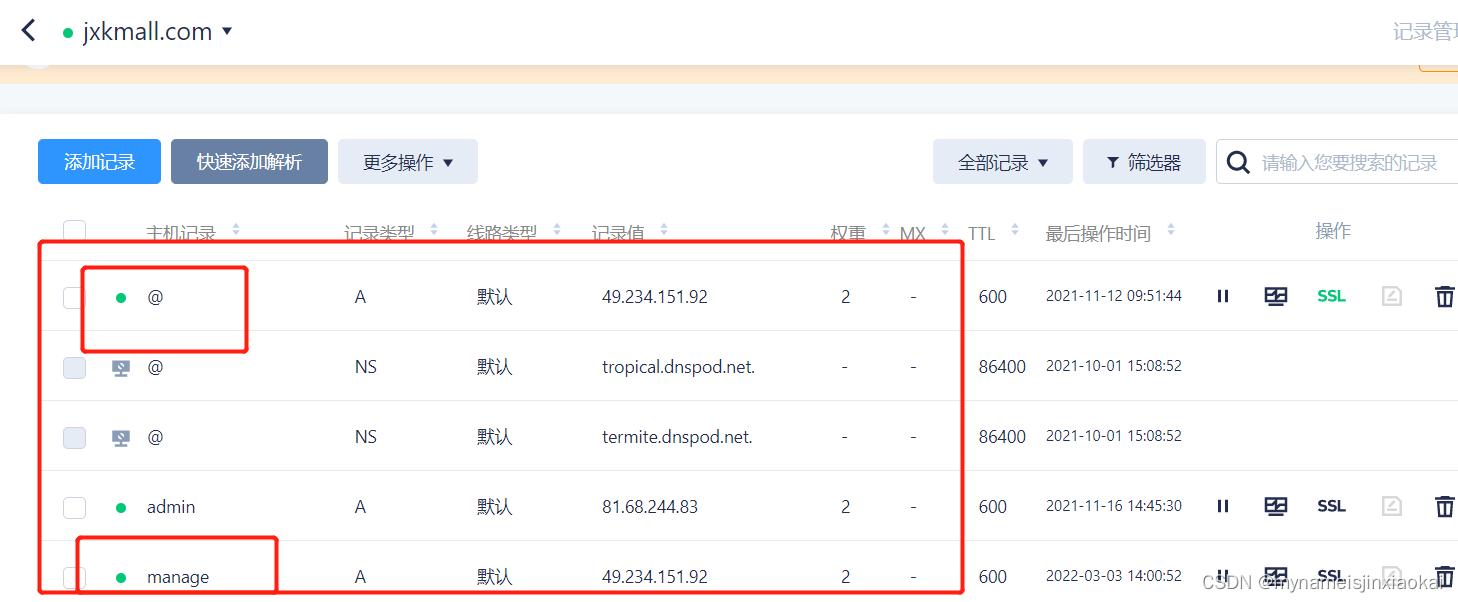Click the manage host record name
The width and height of the screenshot is (1458, 602).
[178, 577]
